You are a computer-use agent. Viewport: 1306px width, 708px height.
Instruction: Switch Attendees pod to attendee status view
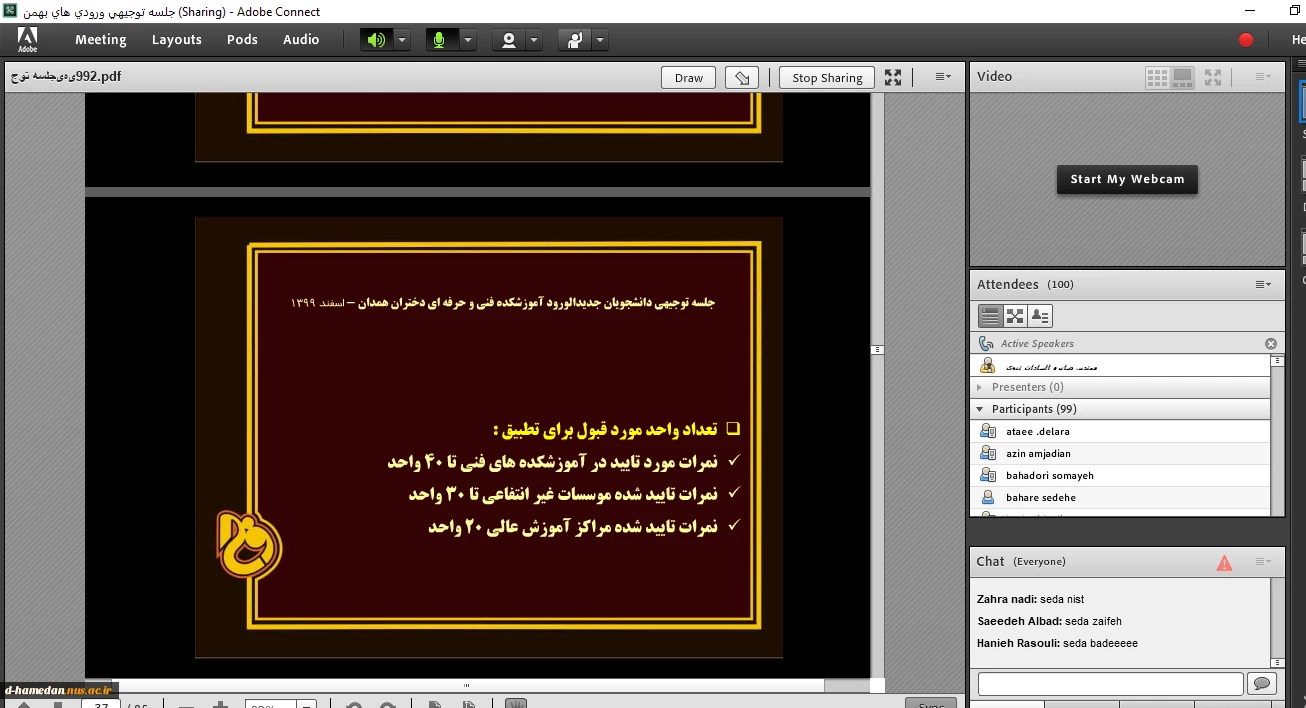pos(1040,316)
